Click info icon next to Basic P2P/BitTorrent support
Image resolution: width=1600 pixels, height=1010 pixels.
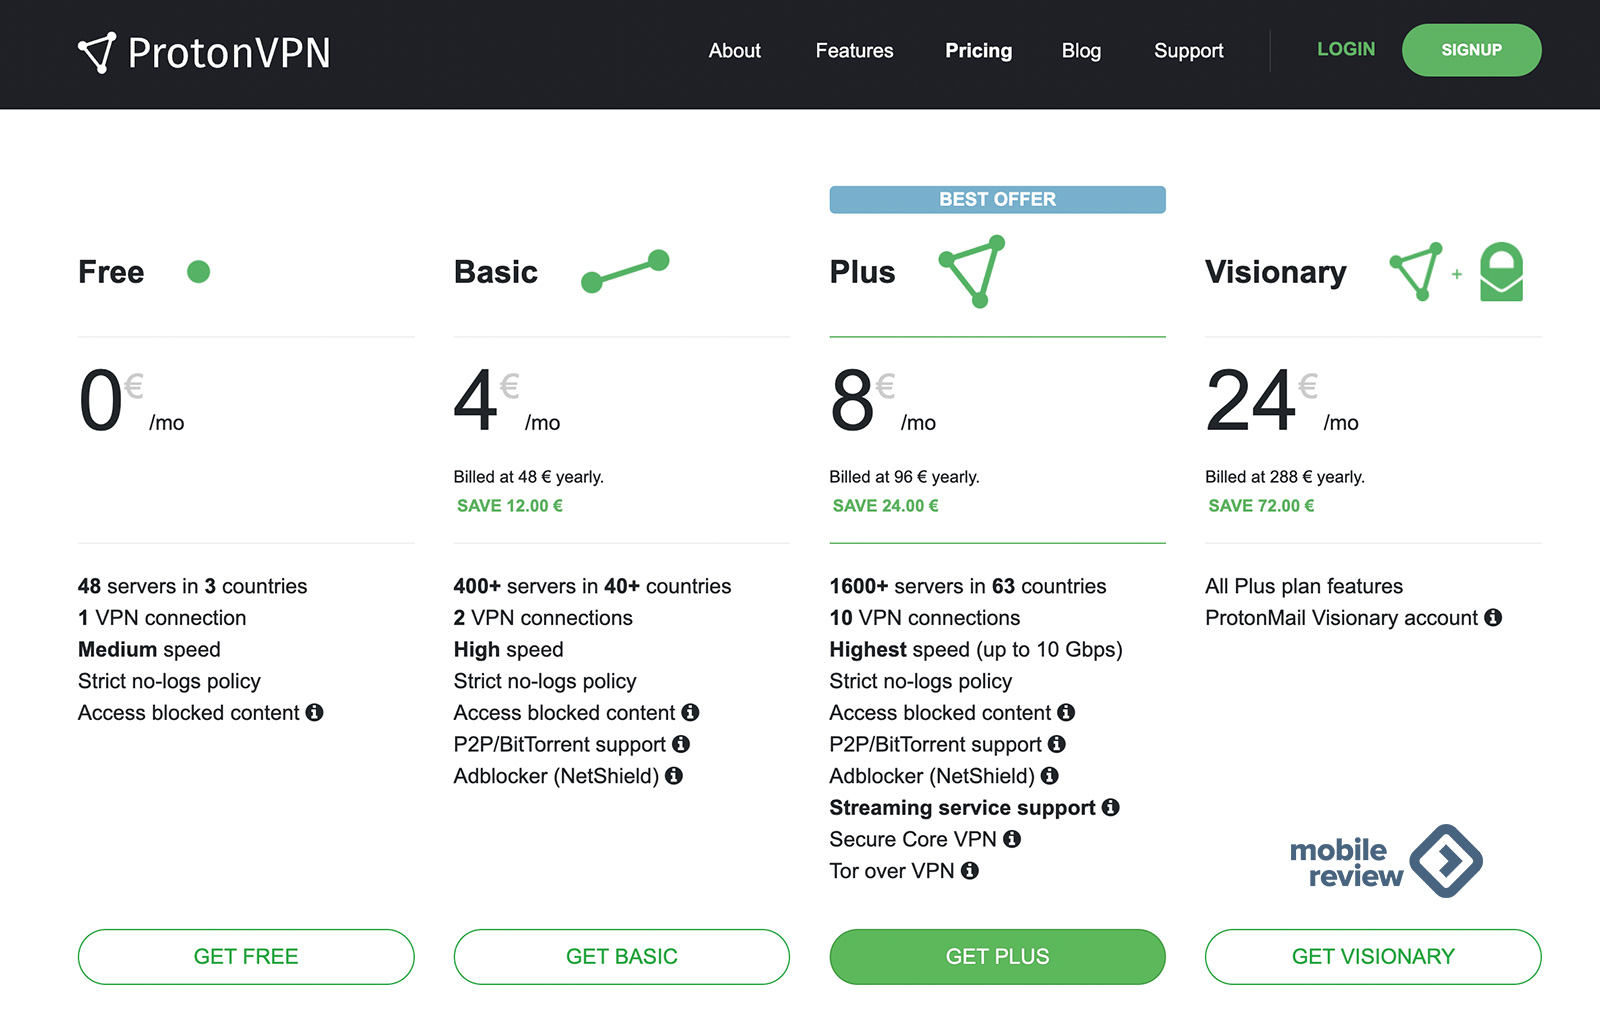click(x=681, y=744)
